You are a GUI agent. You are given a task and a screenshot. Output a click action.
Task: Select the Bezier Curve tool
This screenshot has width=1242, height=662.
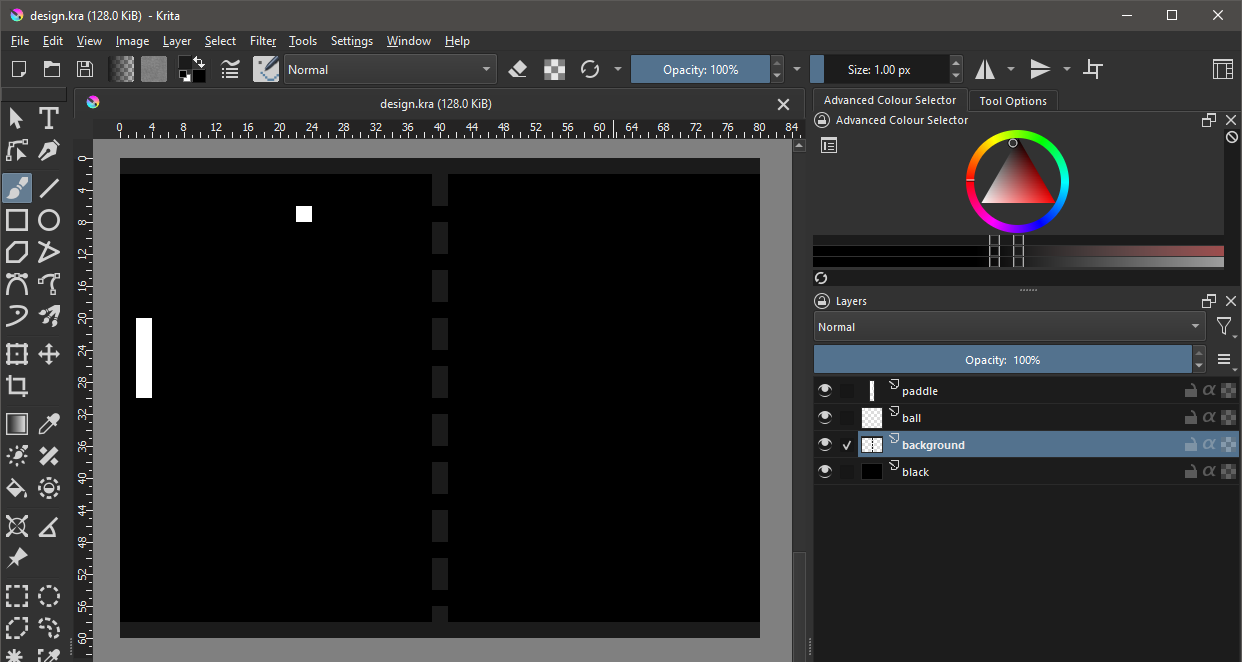tap(17, 284)
